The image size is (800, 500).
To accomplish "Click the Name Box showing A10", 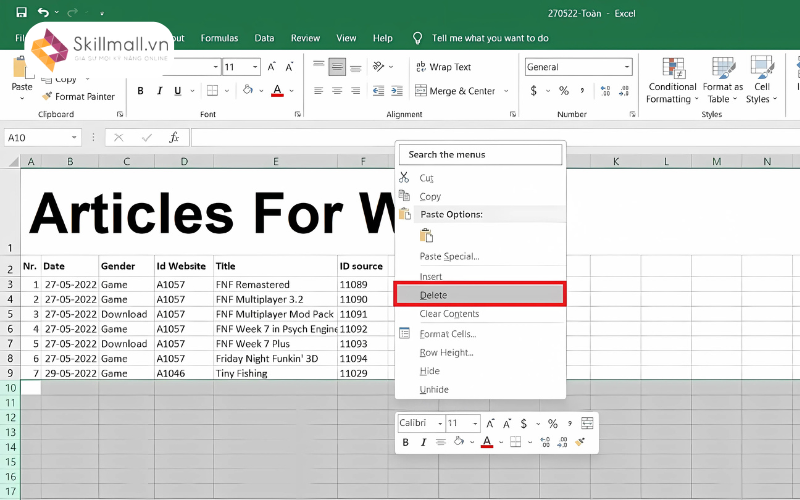I will [42, 137].
